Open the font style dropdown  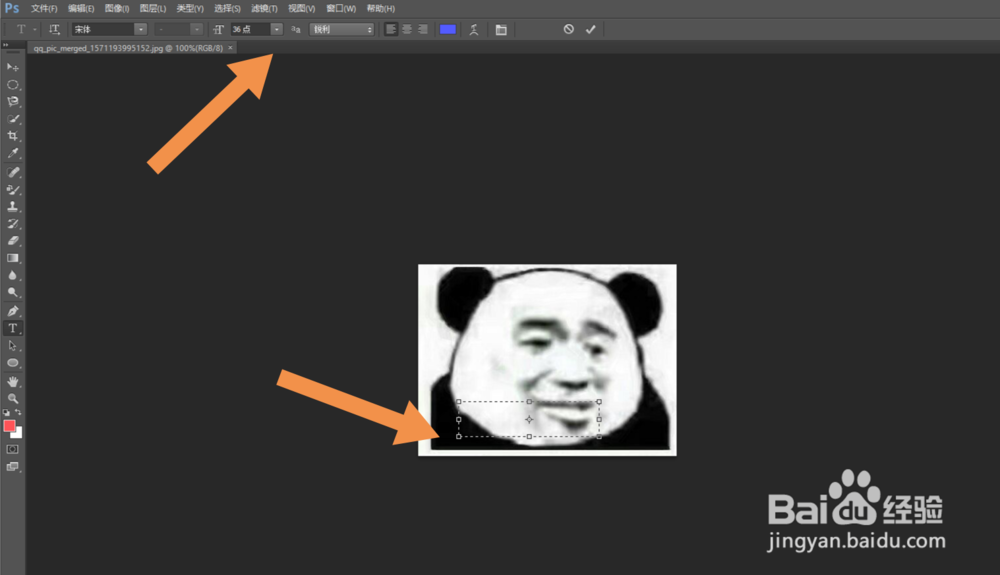point(196,29)
